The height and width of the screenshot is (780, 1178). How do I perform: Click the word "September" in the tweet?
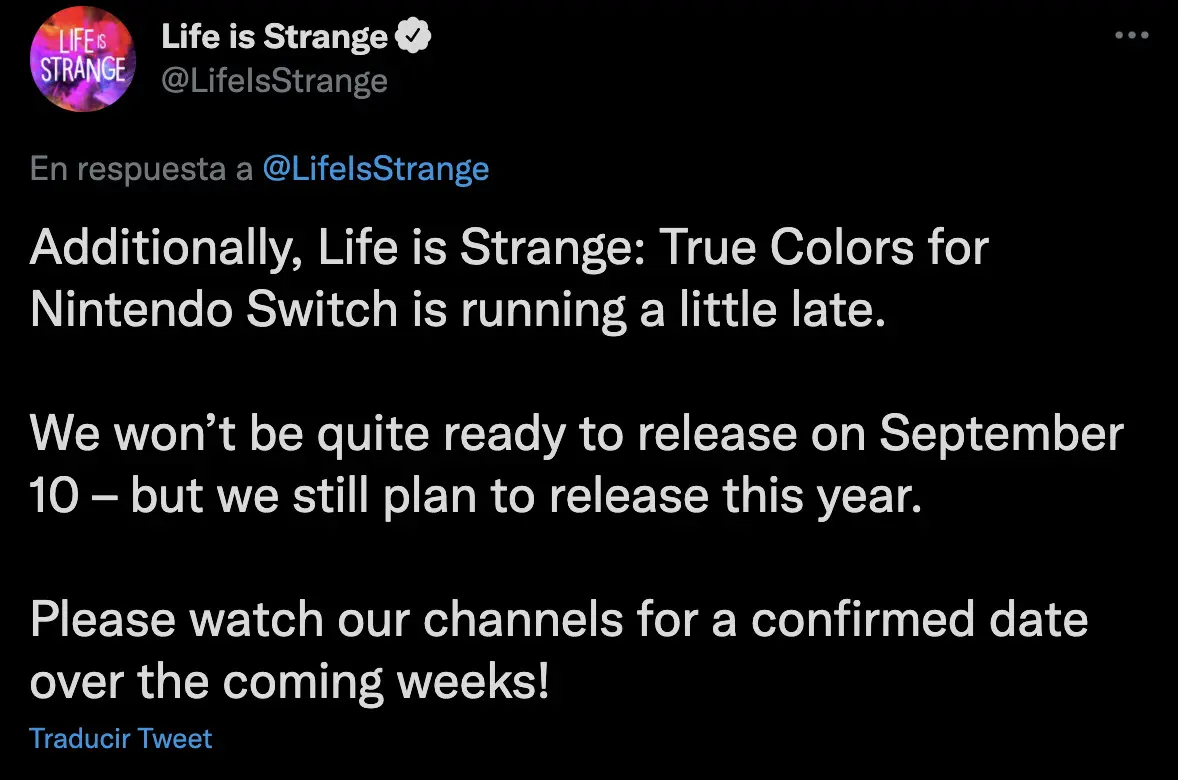click(1001, 434)
